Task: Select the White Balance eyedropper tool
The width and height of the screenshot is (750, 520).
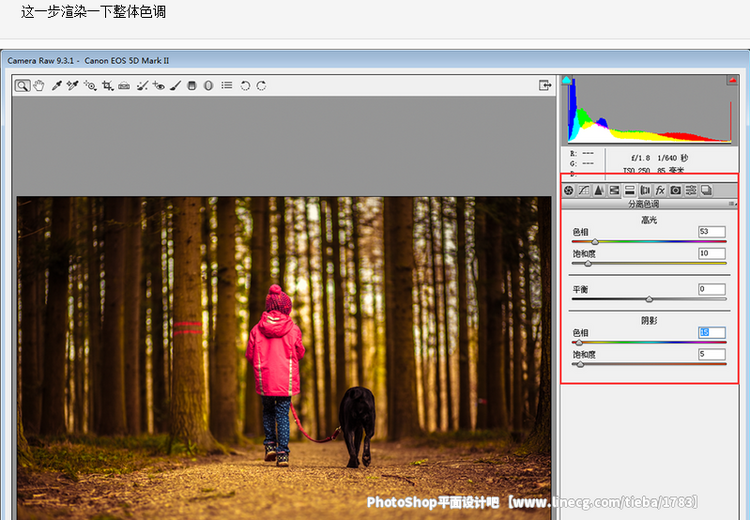Action: [x=56, y=86]
